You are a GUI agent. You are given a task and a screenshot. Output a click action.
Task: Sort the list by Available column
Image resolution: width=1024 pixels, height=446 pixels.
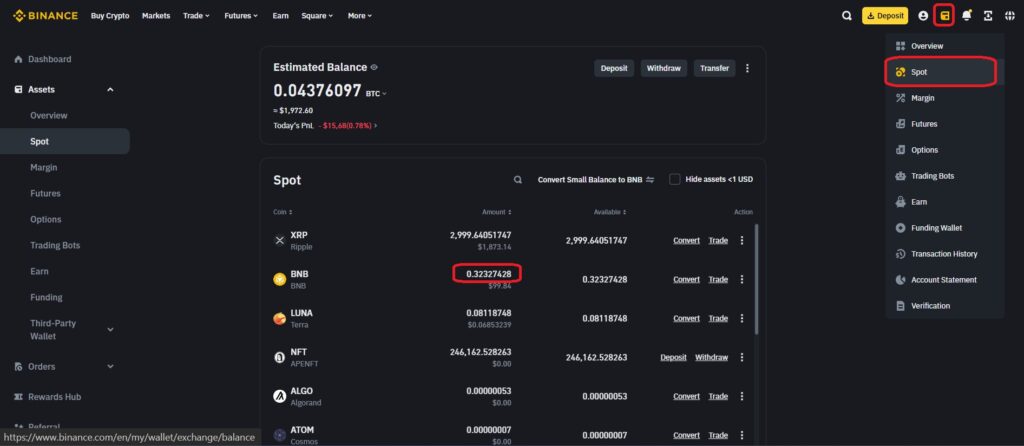(611, 212)
